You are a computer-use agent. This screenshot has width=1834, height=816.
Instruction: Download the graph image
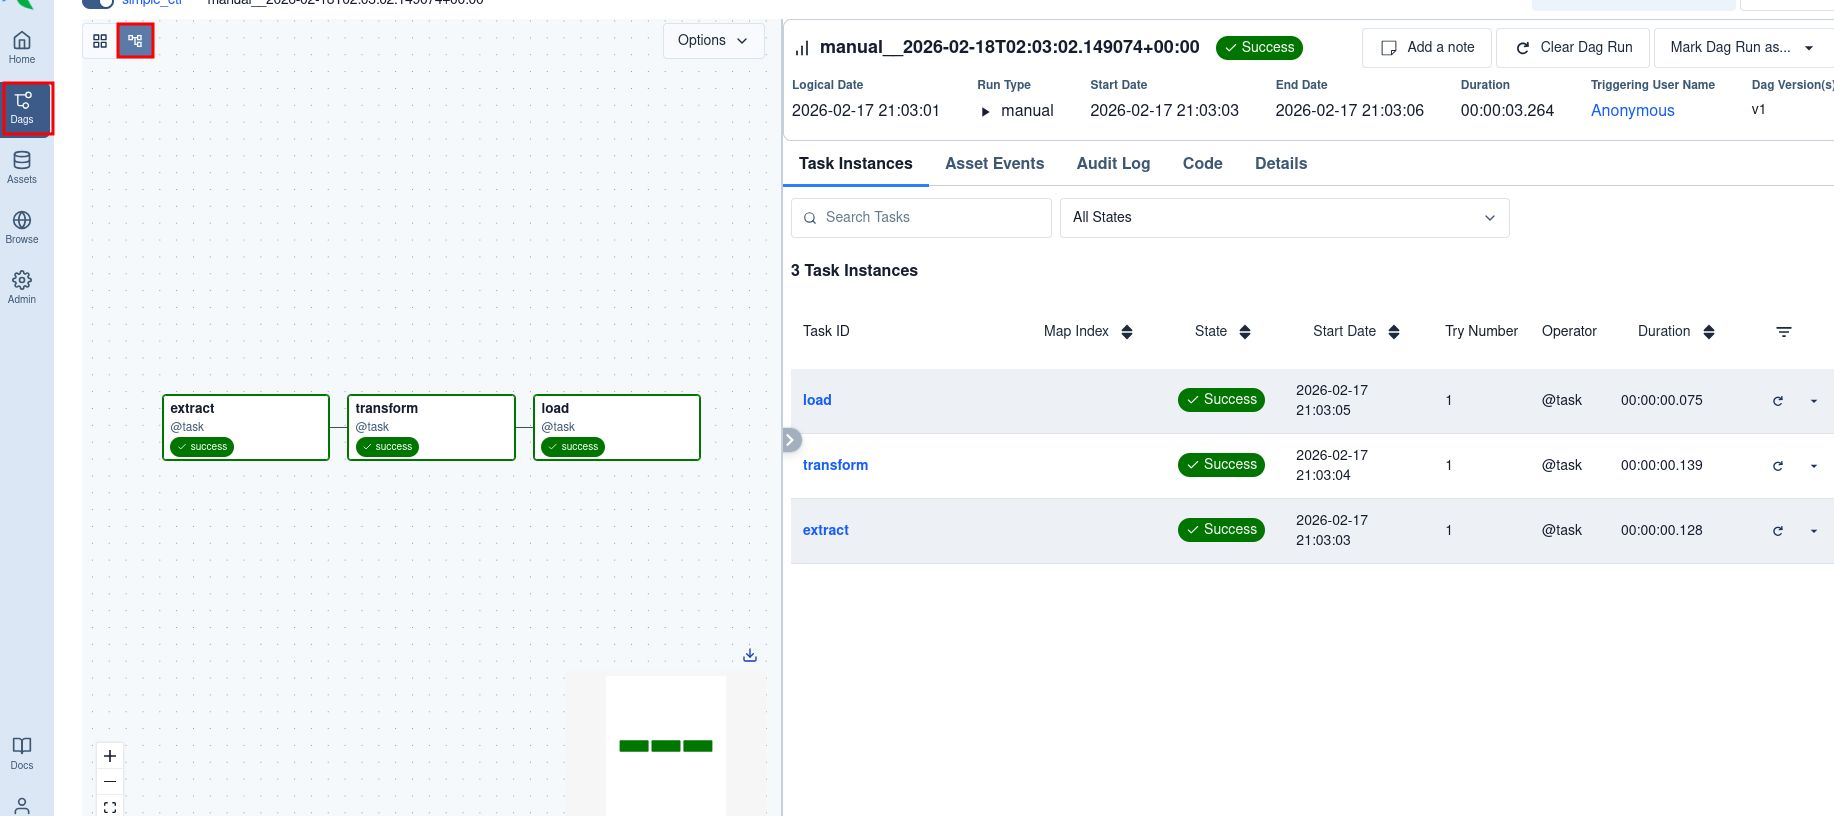click(x=750, y=655)
